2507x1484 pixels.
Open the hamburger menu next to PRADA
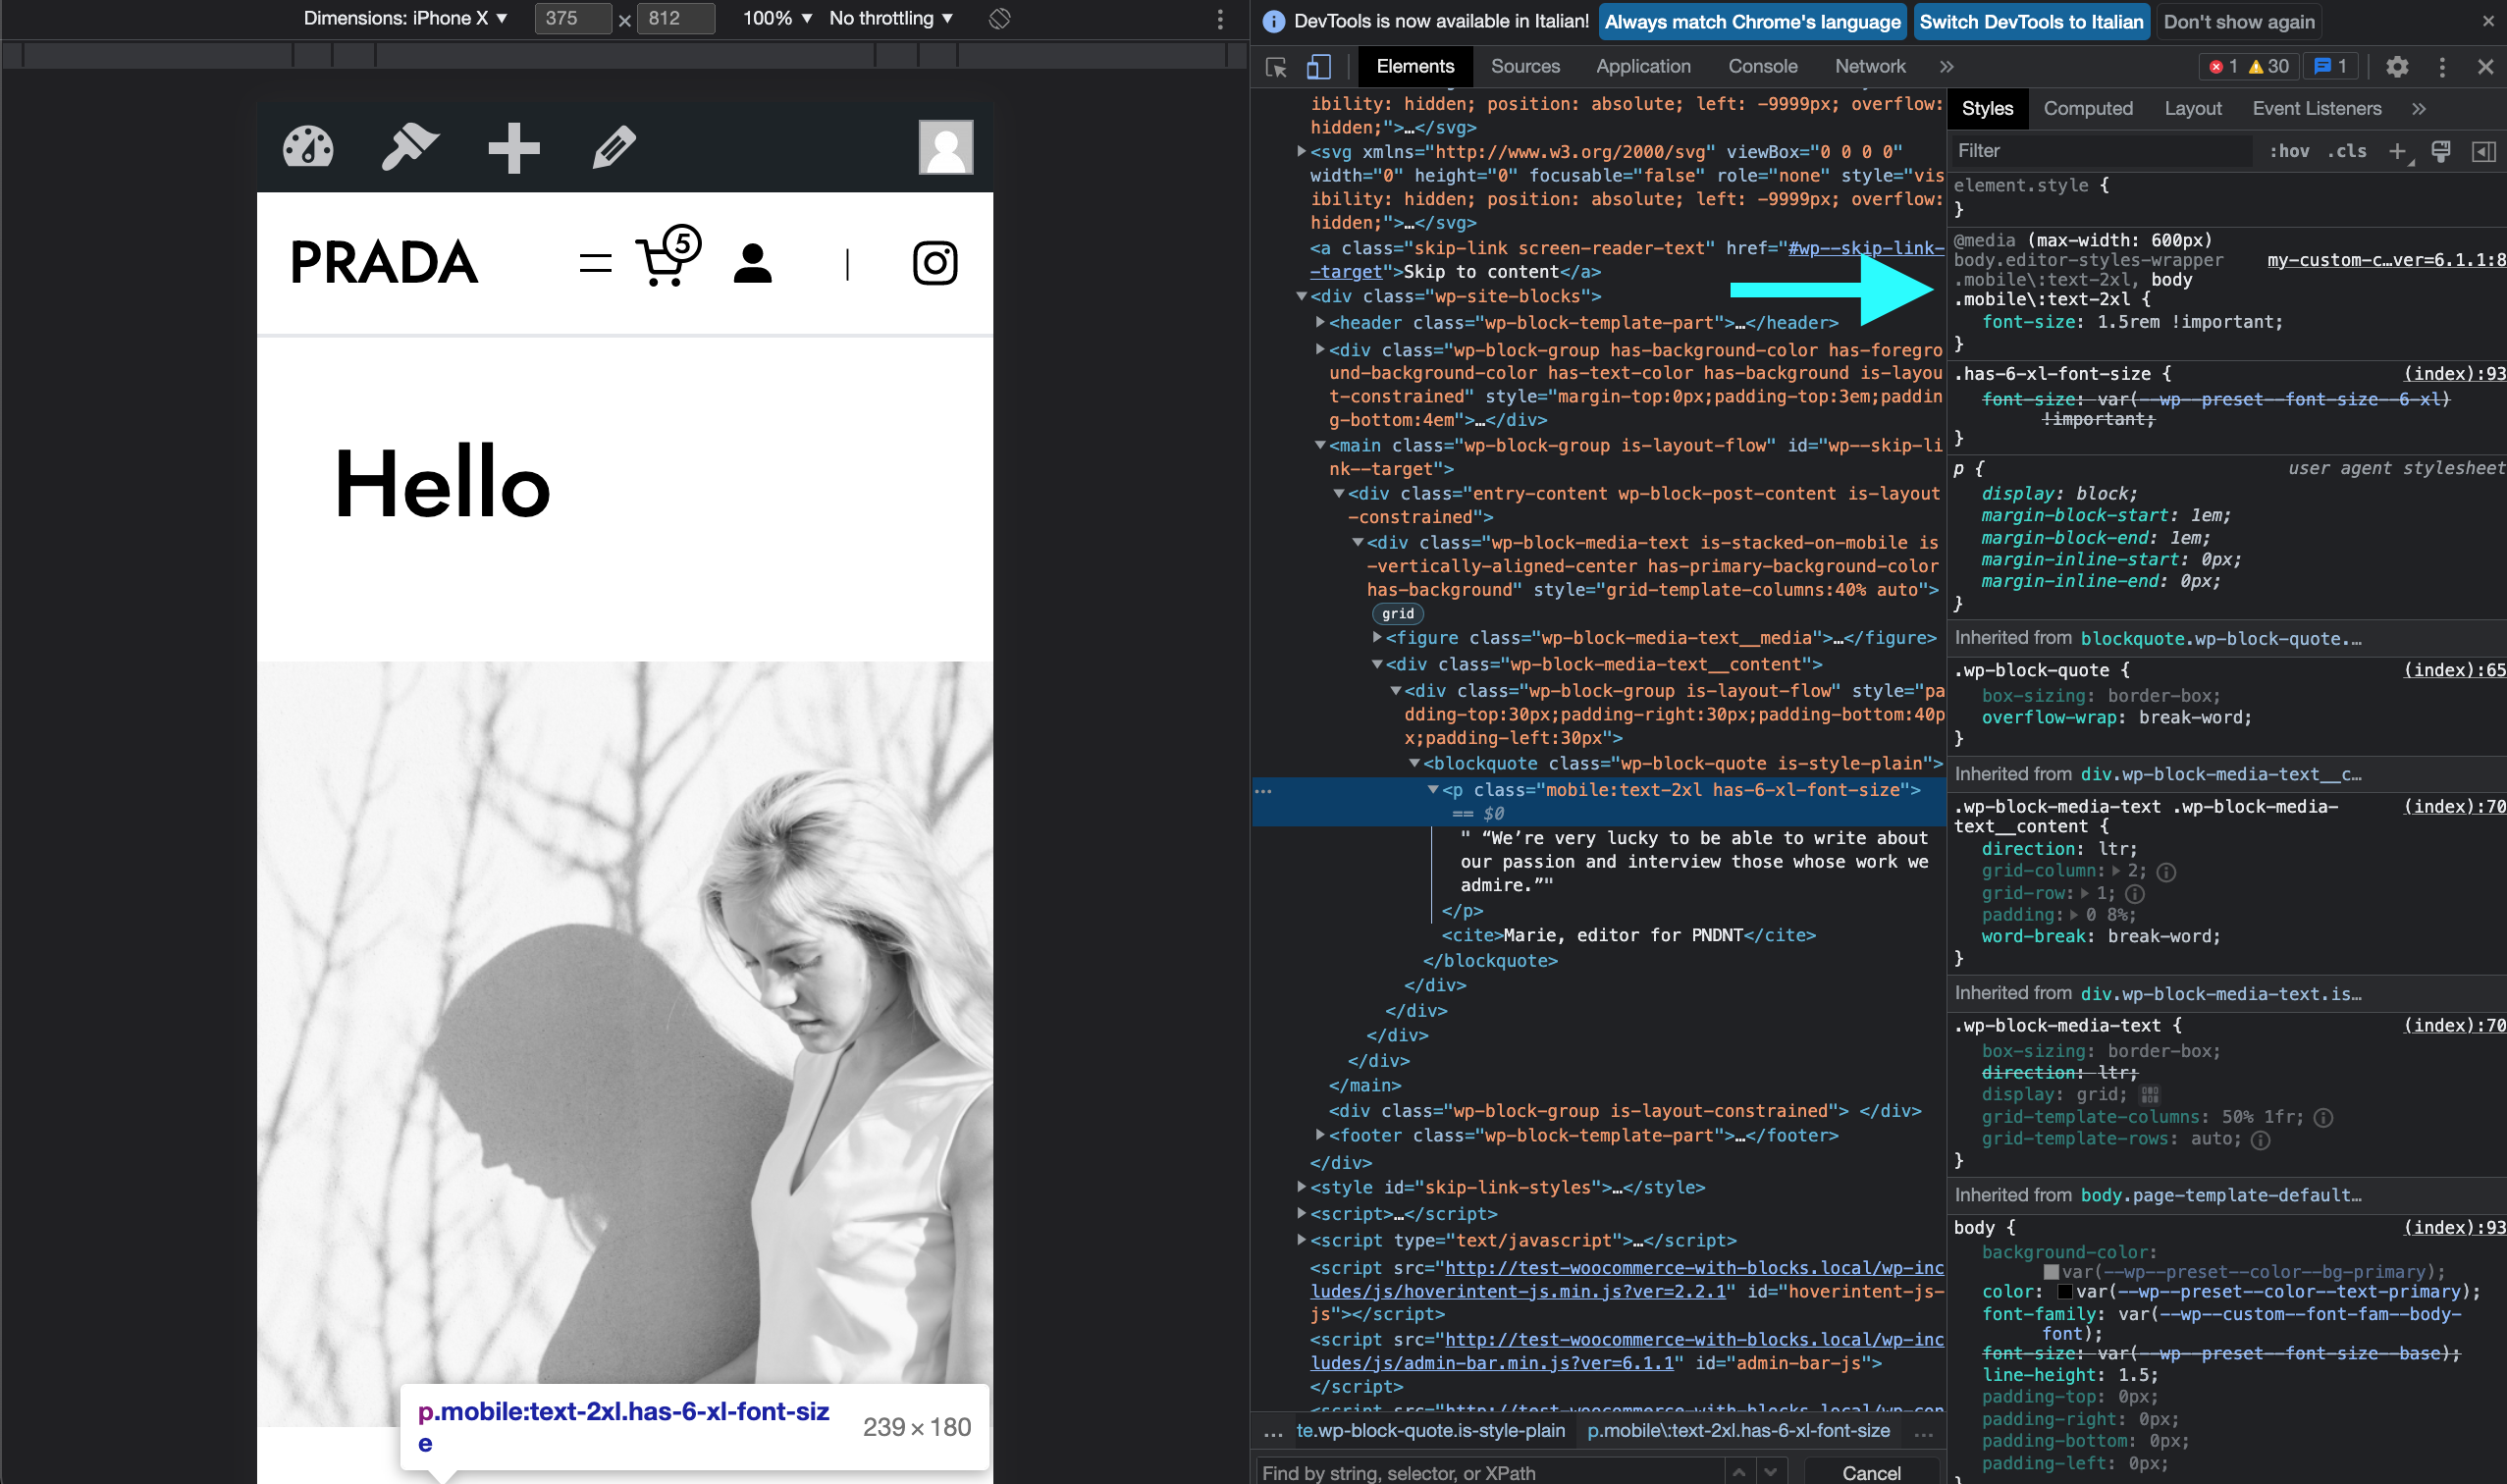(x=595, y=263)
